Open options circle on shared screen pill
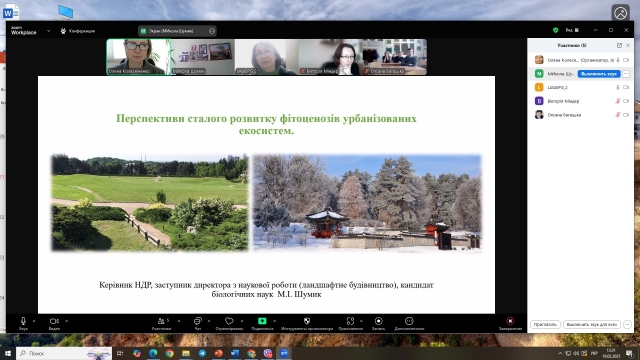640x360 pixels. (x=212, y=31)
